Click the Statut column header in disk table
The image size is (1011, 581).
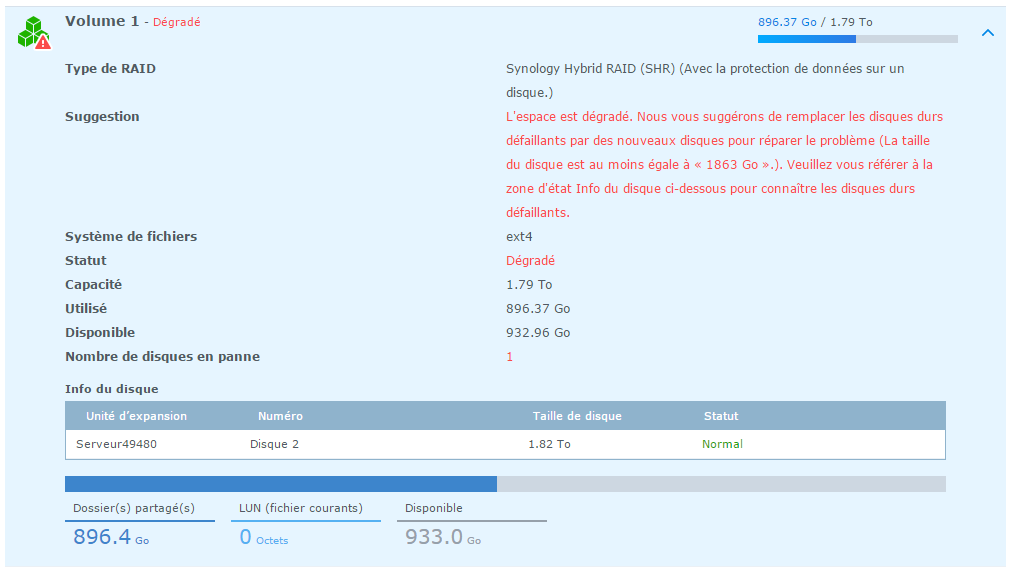721,416
